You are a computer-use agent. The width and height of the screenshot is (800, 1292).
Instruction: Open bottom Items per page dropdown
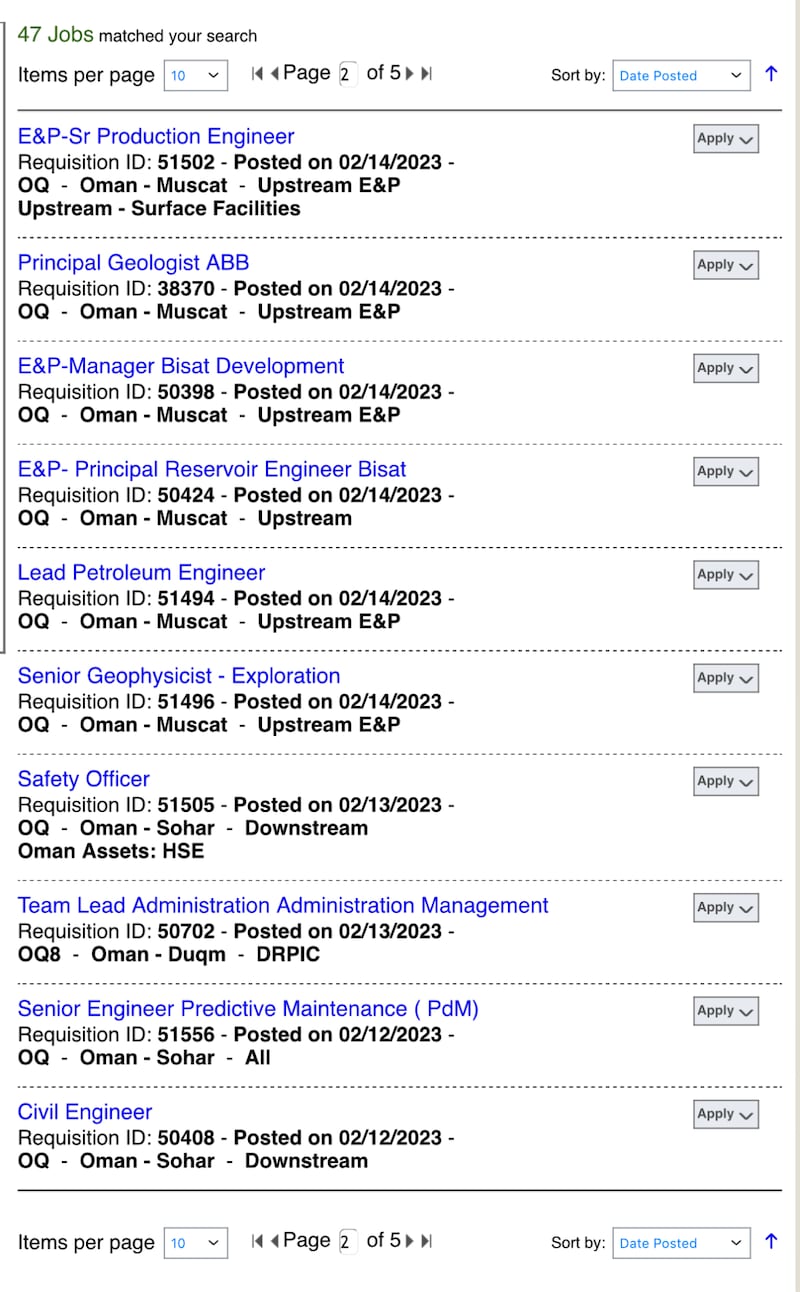[196, 1243]
